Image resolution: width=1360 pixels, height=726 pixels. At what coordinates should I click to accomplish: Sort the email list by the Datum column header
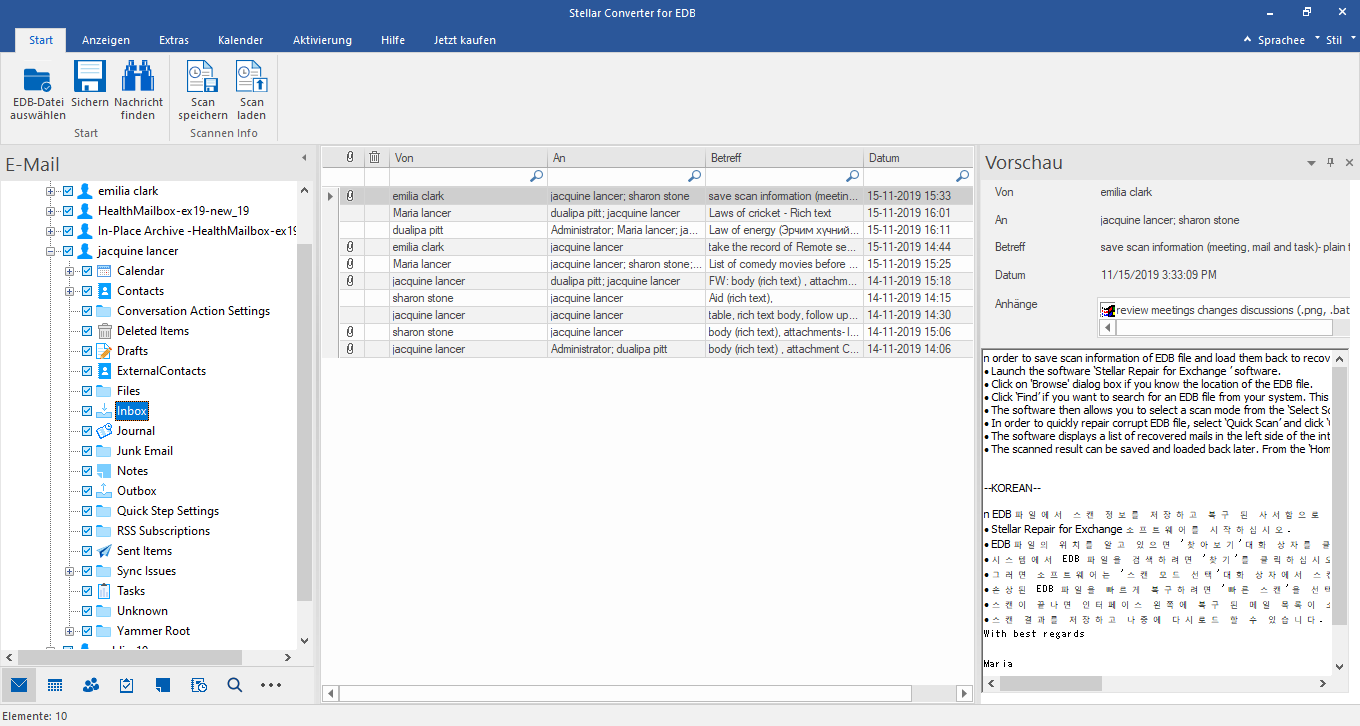910,158
